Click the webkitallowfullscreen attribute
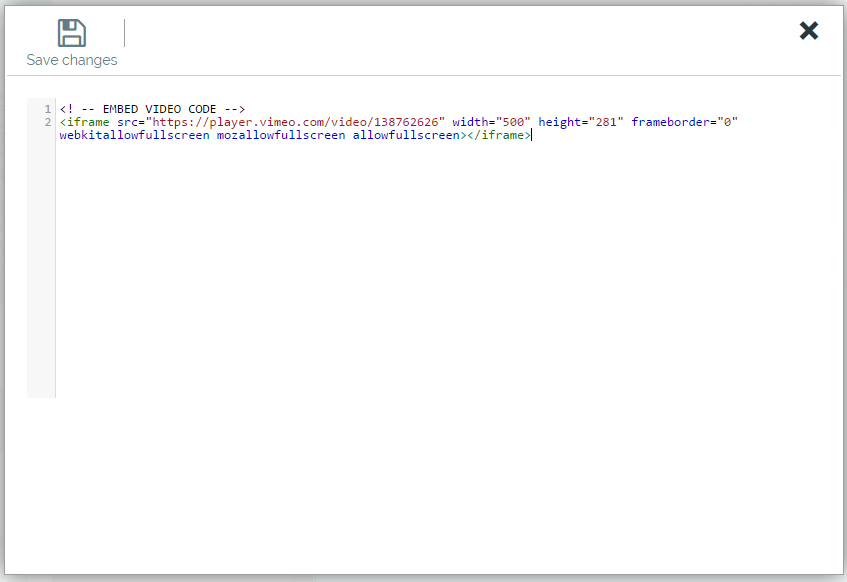Screen dimensions: 847x582 pyautogui.click(x=134, y=135)
